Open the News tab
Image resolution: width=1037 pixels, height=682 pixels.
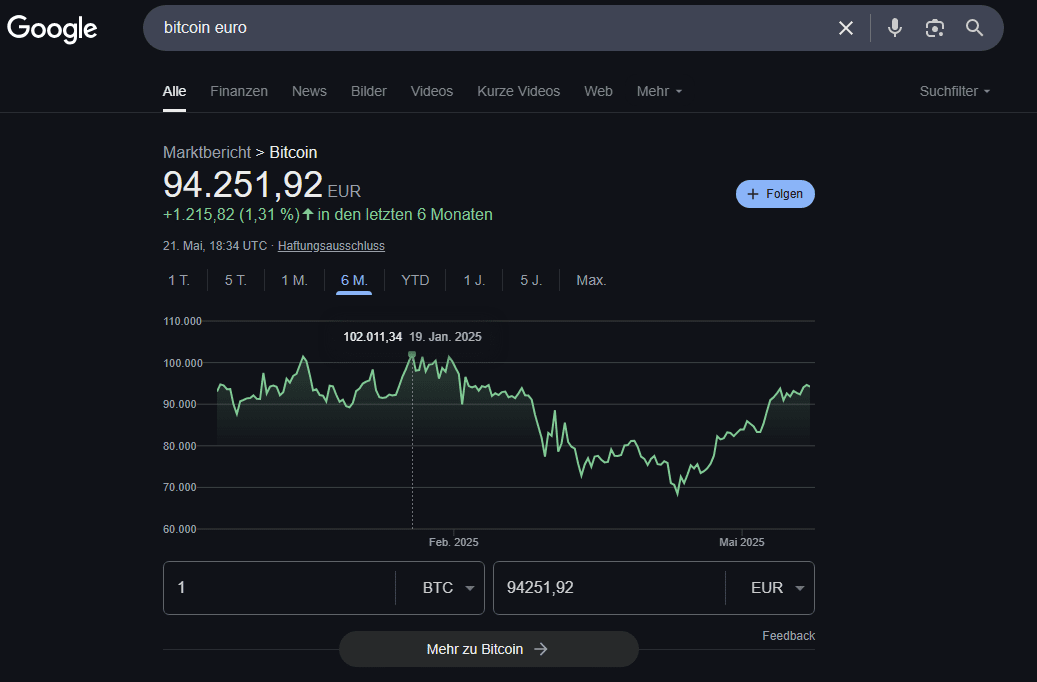coord(309,91)
